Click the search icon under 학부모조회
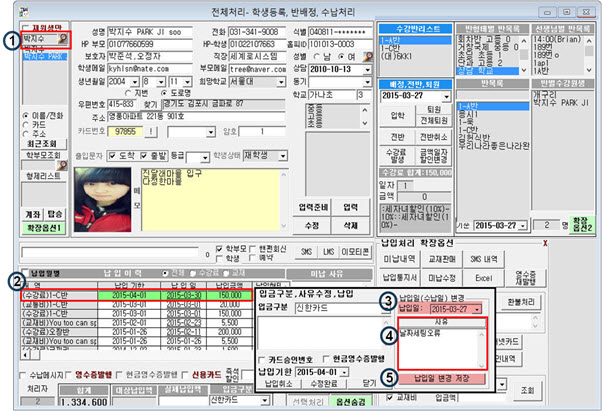Image resolution: width=602 pixels, height=411 pixels. 63,155
